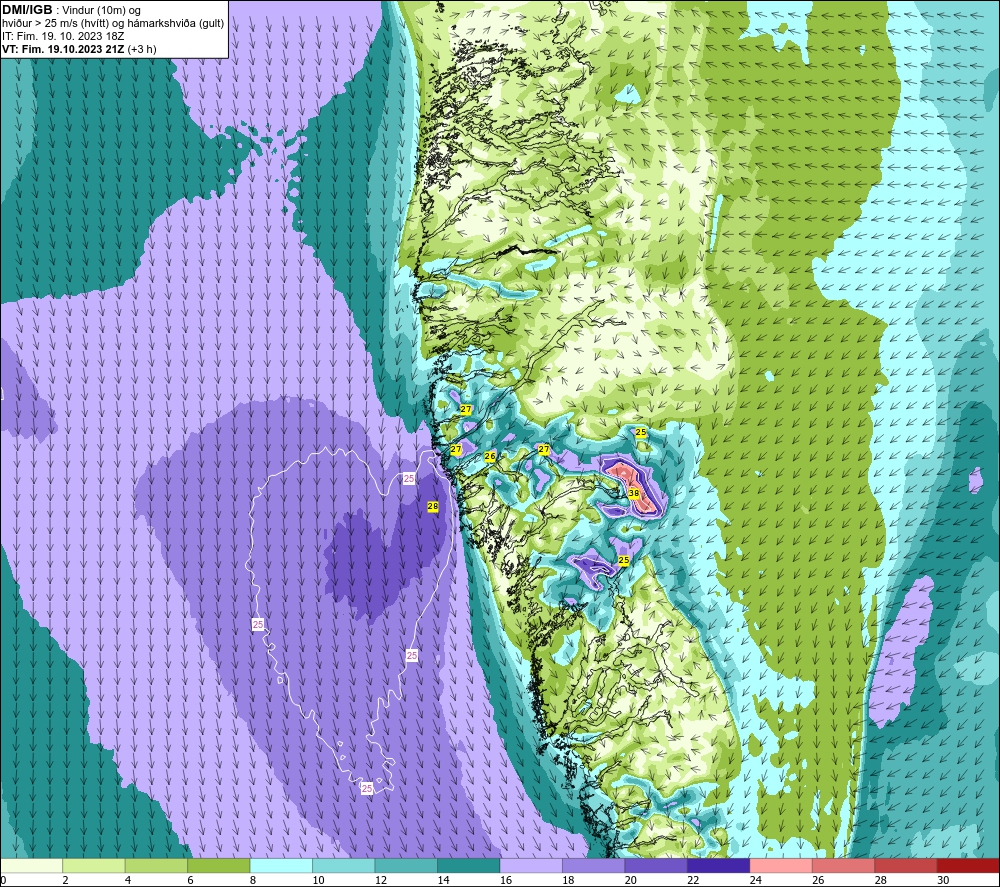
Task: Click the yellow 38 maximum gust label
Action: click(634, 493)
